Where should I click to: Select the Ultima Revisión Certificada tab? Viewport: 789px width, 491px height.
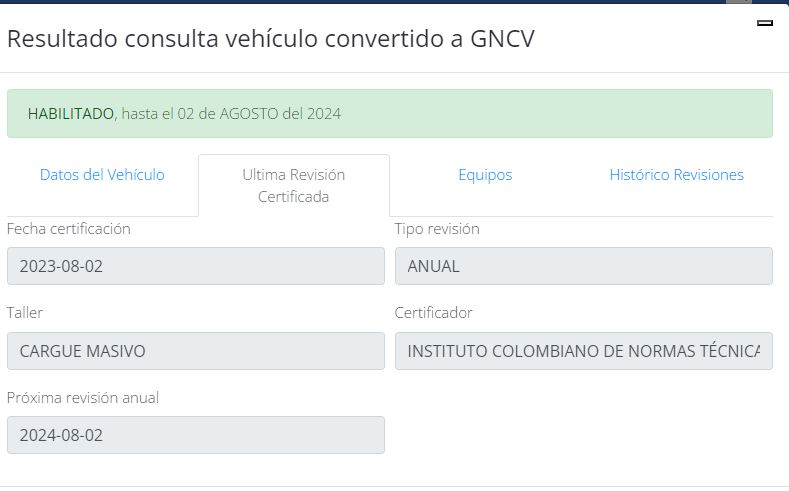point(294,185)
